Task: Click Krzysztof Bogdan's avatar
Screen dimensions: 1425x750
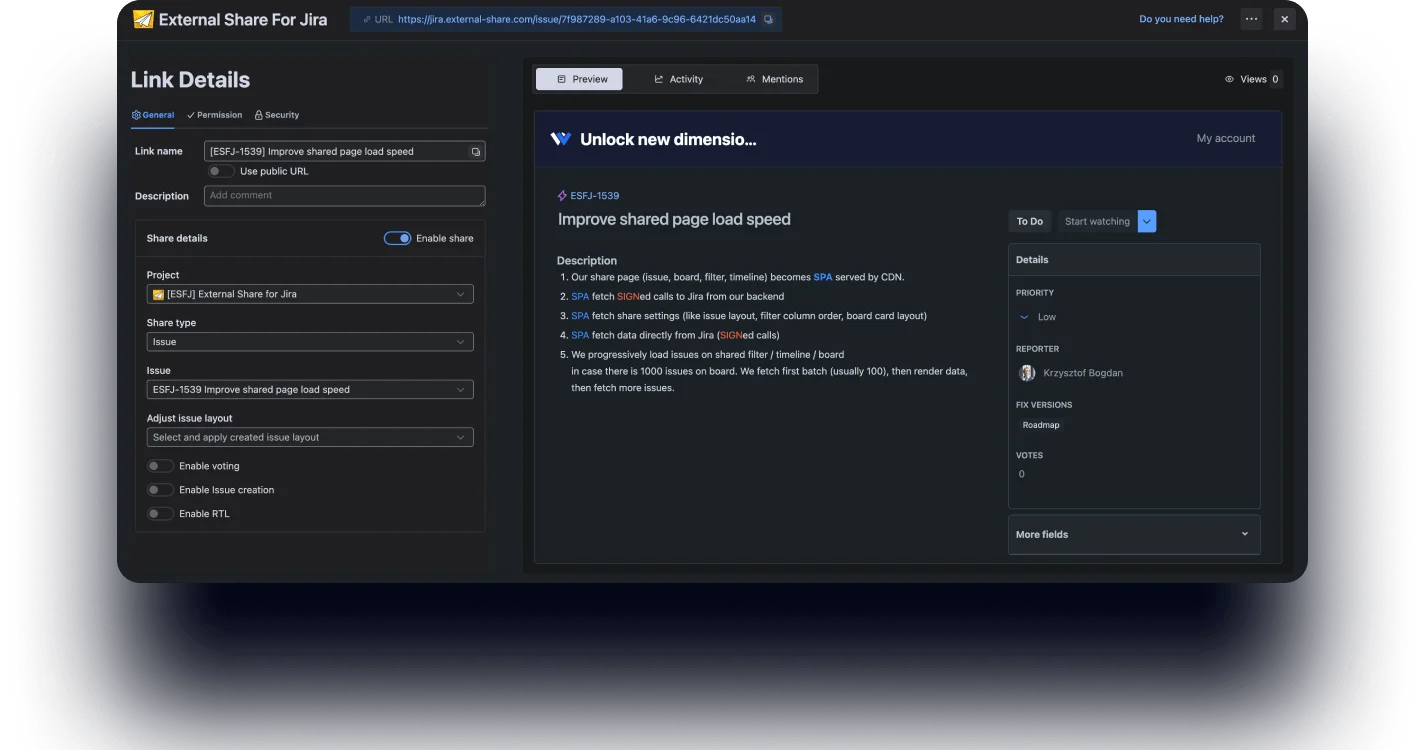Action: [1027, 373]
